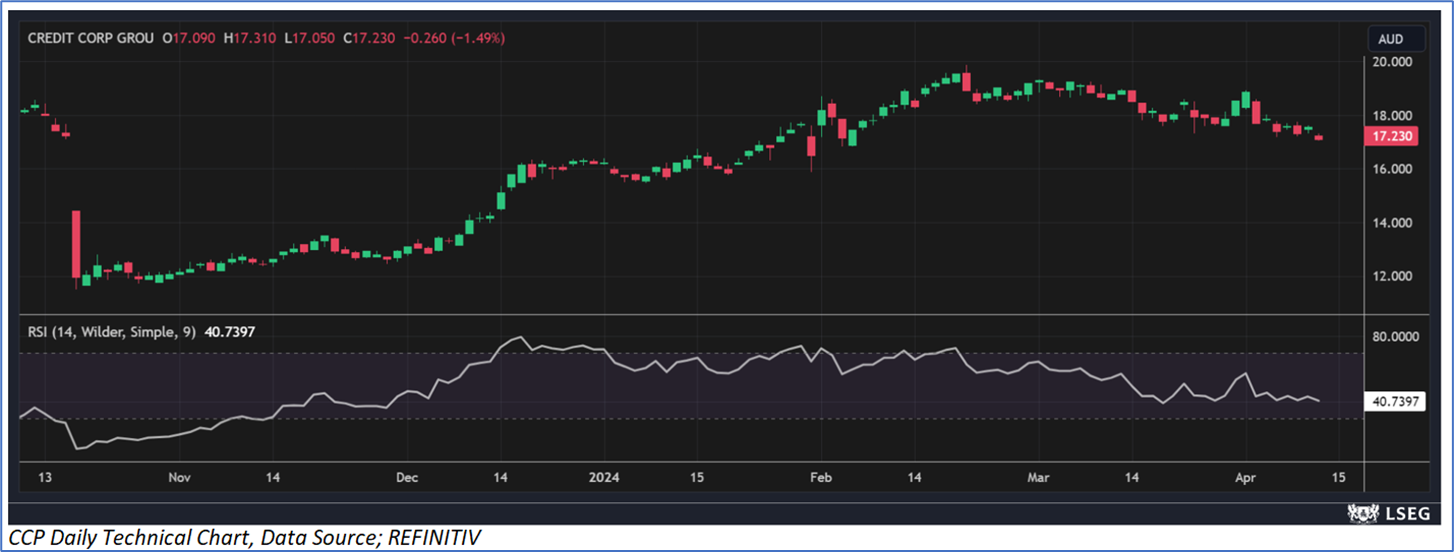Click the Mar date axis label
Viewport: 1454px width, 552px height.
[x=1040, y=477]
